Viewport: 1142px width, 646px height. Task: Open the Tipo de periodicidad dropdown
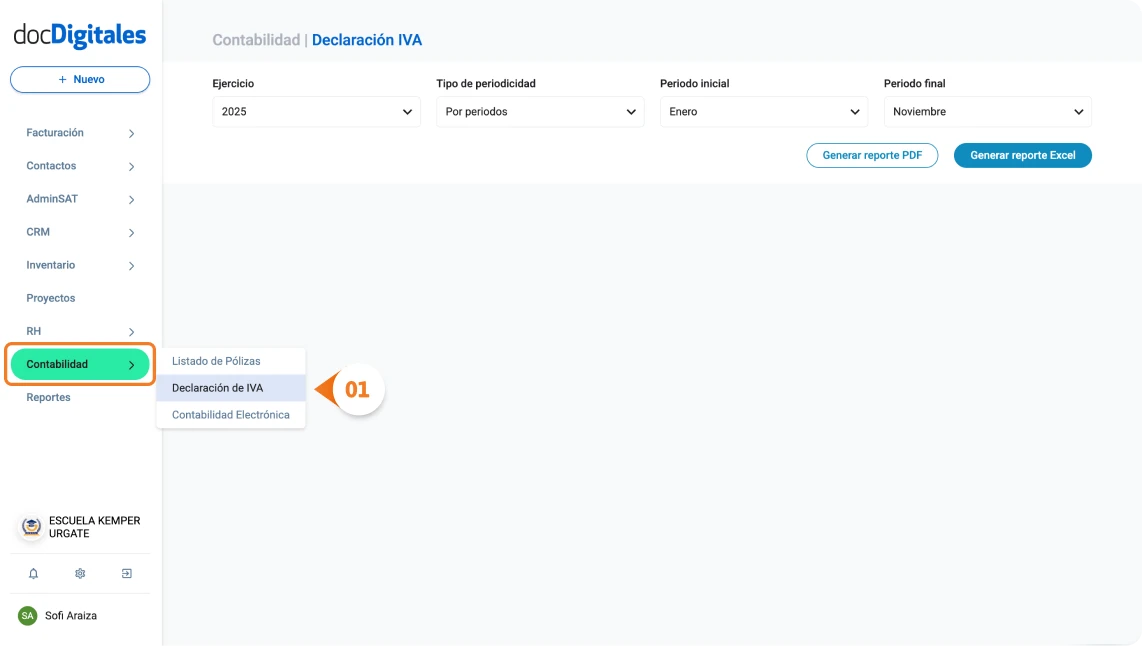pyautogui.click(x=539, y=111)
